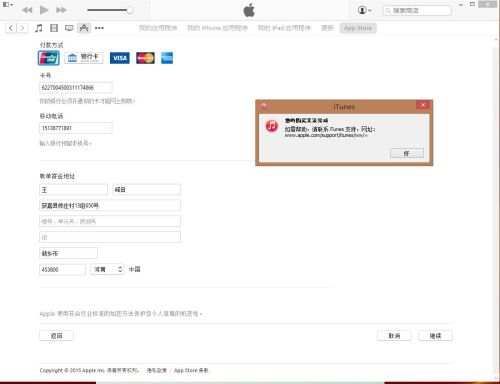Open the 隐私政策 privacy policy link
The image size is (500, 384).
pyautogui.click(x=157, y=370)
